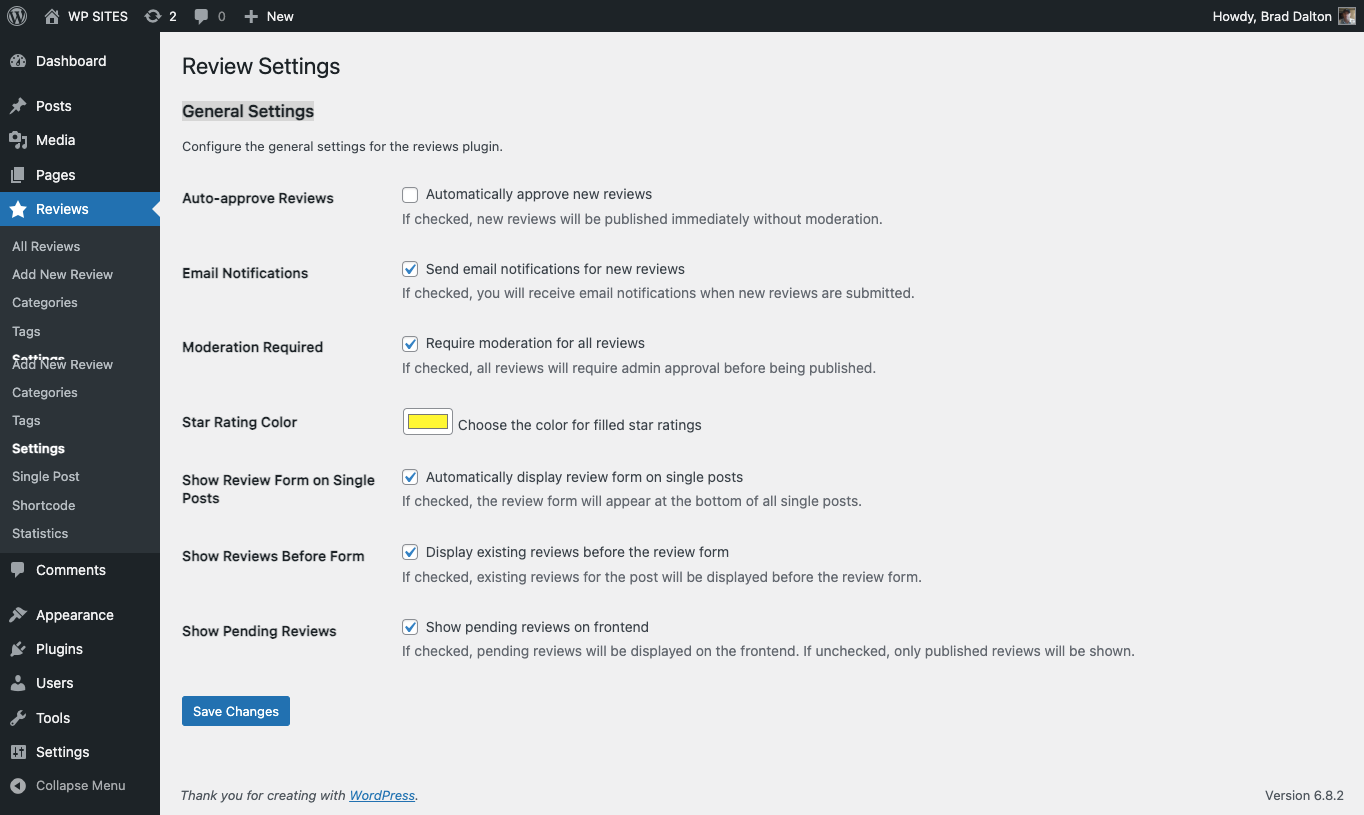Go to All Reviews submenu item
Viewport: 1364px width, 815px height.
pyautogui.click(x=46, y=246)
